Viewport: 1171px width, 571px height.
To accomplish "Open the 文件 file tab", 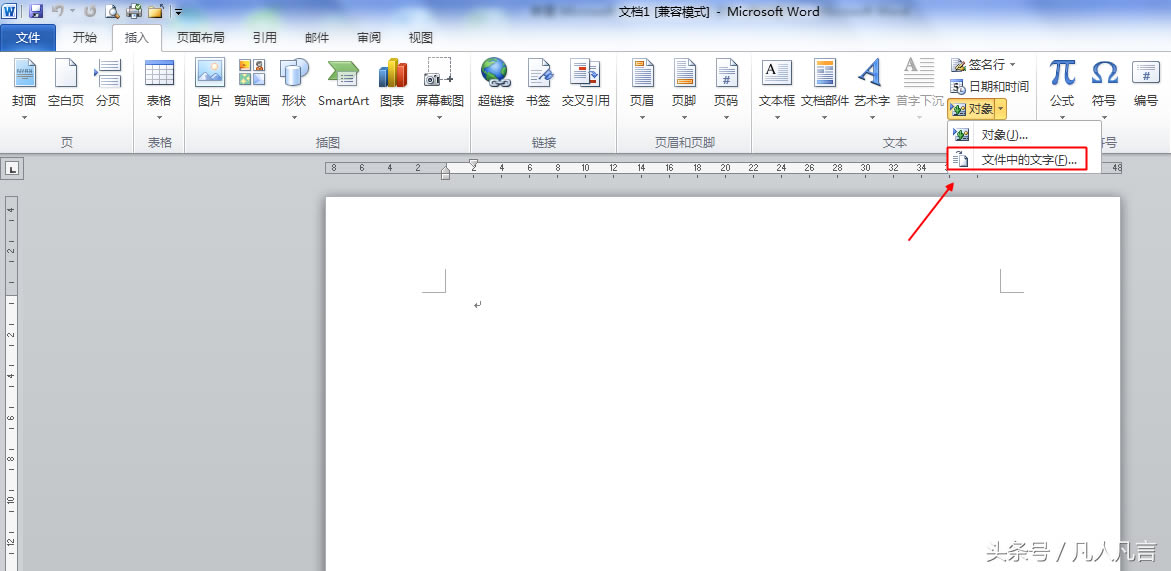I will pyautogui.click(x=28, y=38).
